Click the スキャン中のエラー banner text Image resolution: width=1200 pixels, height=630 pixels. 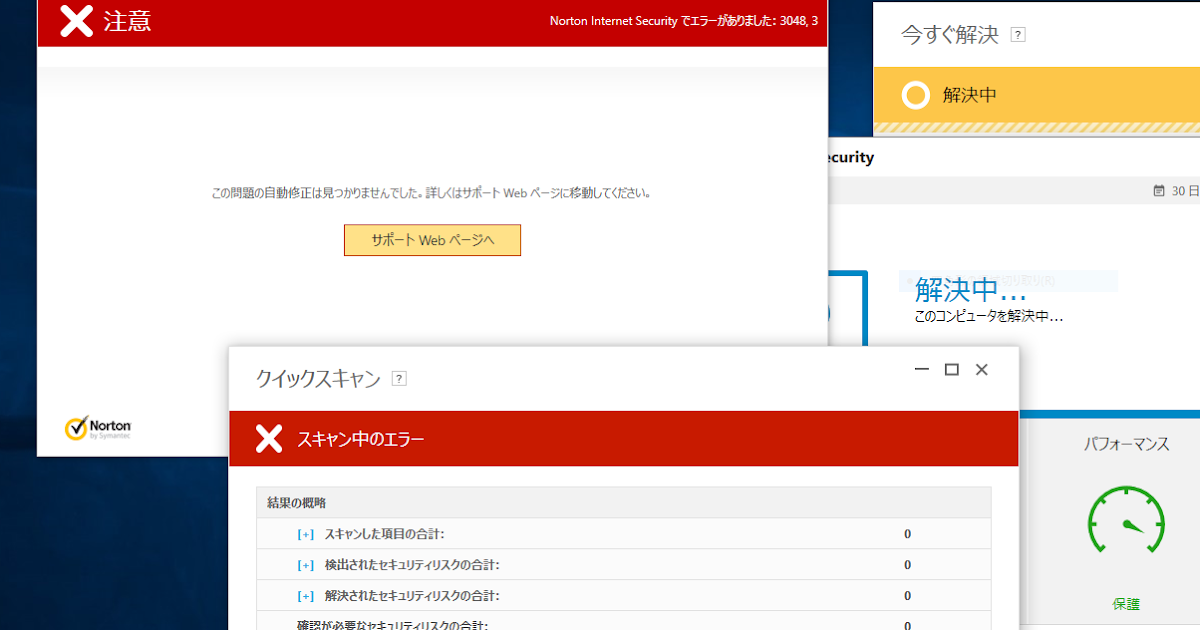pos(361,439)
